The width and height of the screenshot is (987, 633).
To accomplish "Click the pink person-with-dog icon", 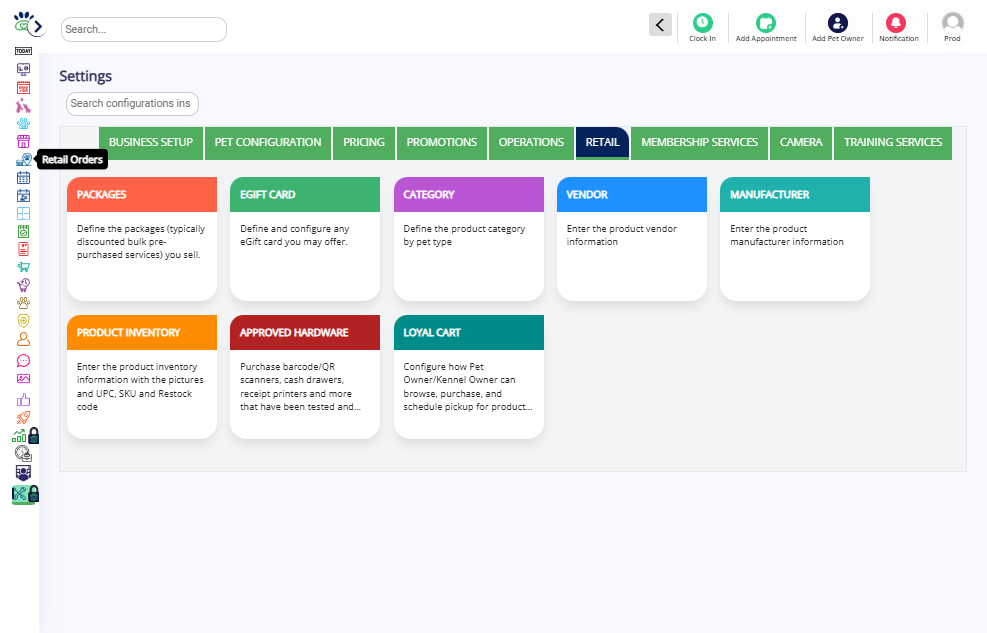I will click(x=23, y=106).
